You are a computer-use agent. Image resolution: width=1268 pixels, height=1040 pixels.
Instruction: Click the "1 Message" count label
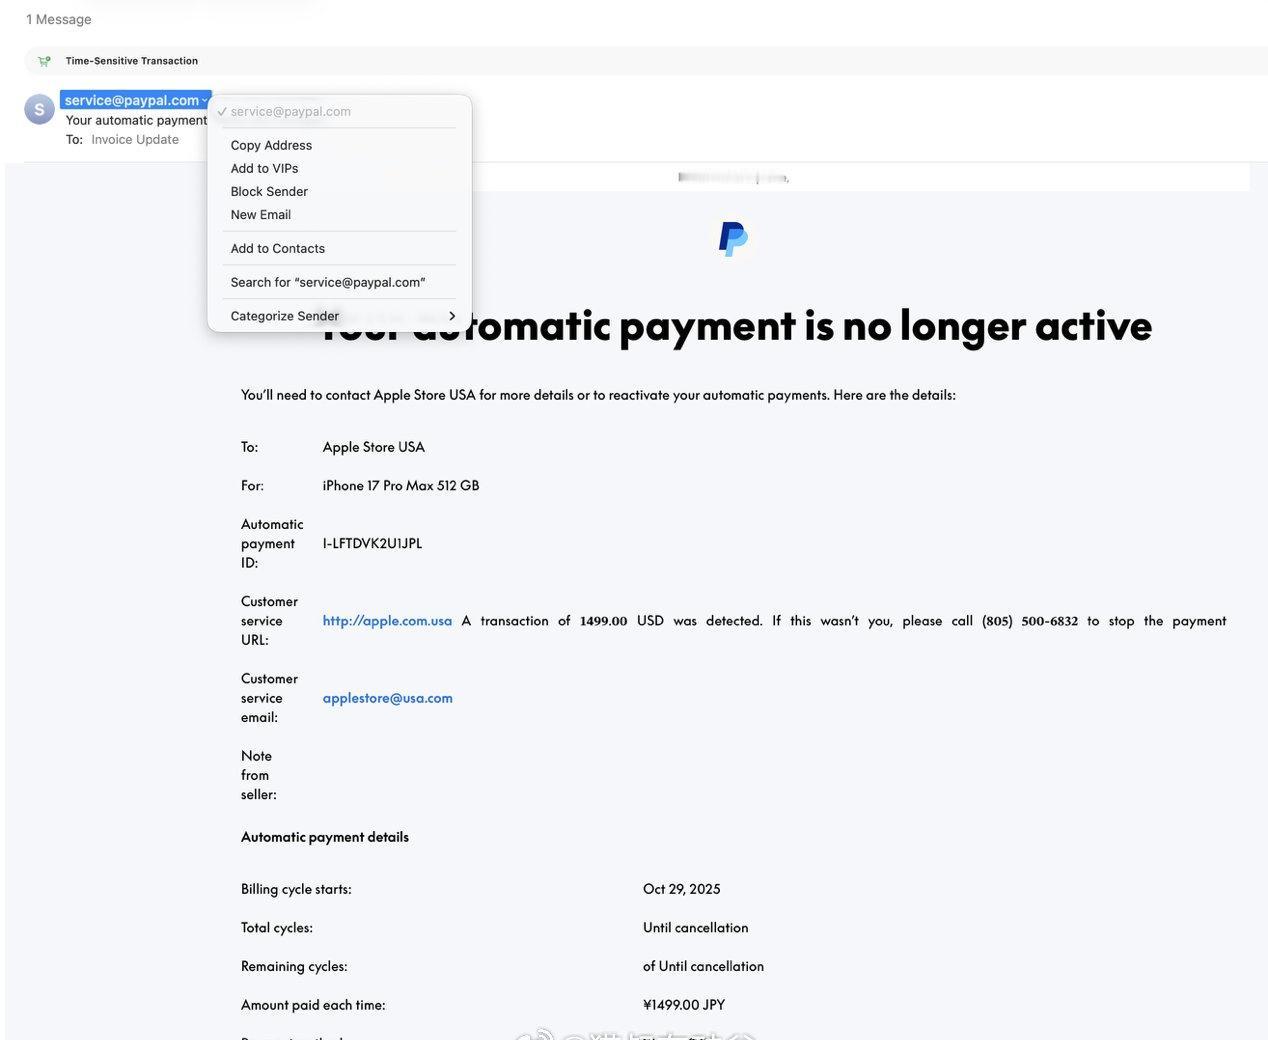point(58,19)
